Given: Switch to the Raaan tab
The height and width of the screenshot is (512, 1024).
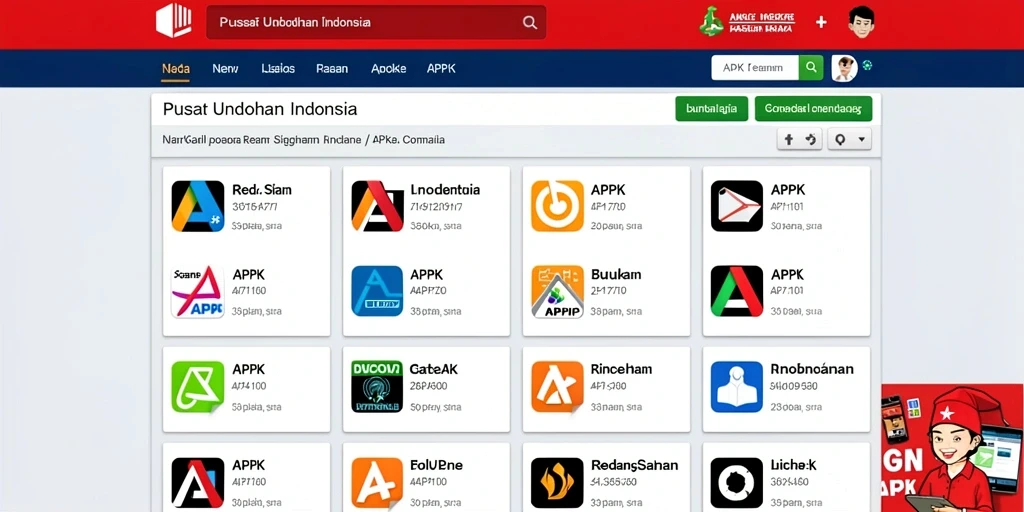Looking at the screenshot, I should (x=332, y=68).
